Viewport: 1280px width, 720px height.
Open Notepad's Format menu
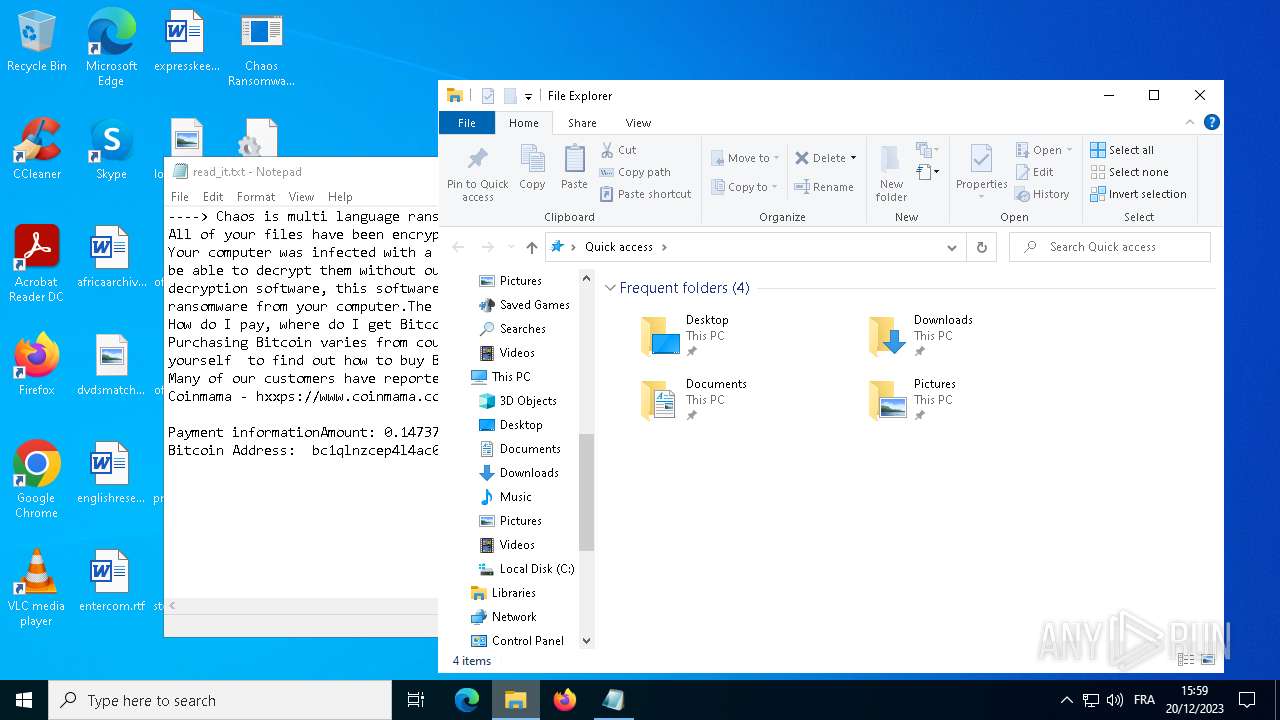[x=256, y=197]
